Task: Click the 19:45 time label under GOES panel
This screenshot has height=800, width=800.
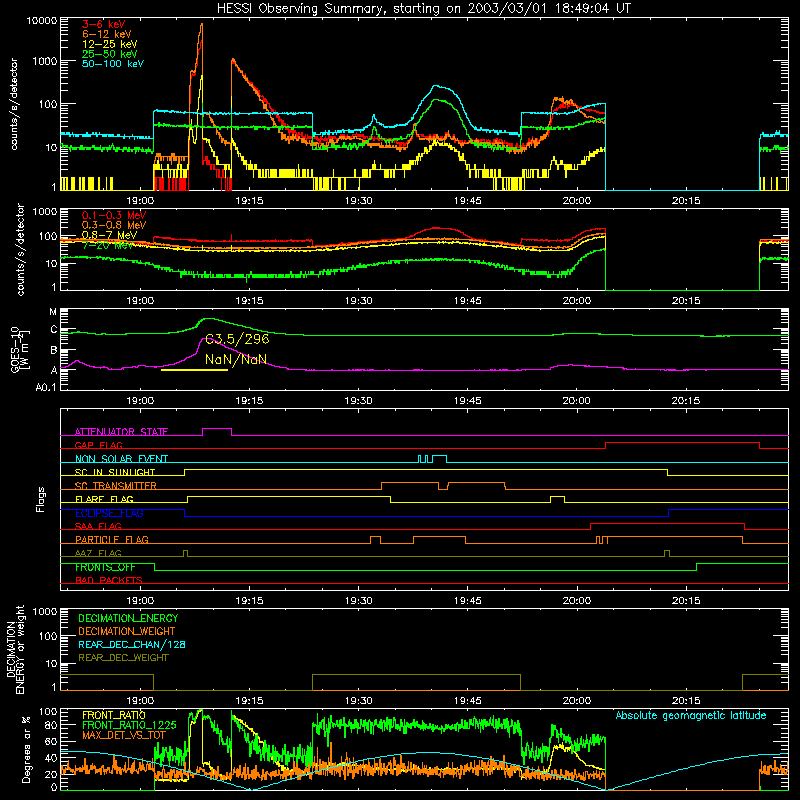Action: [x=467, y=401]
